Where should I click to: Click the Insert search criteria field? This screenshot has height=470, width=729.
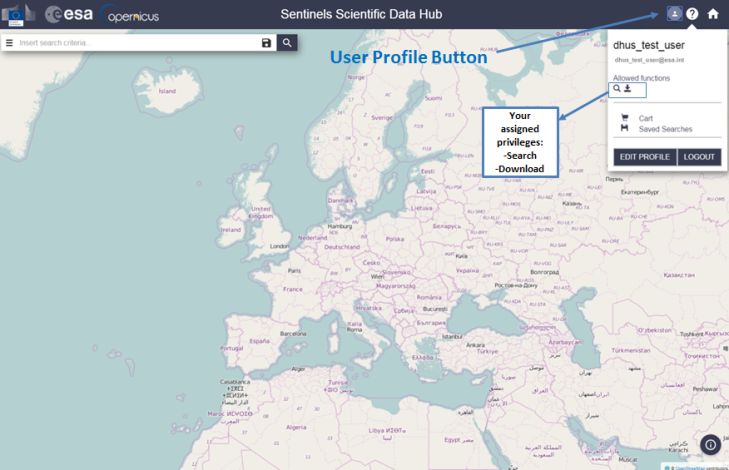137,43
